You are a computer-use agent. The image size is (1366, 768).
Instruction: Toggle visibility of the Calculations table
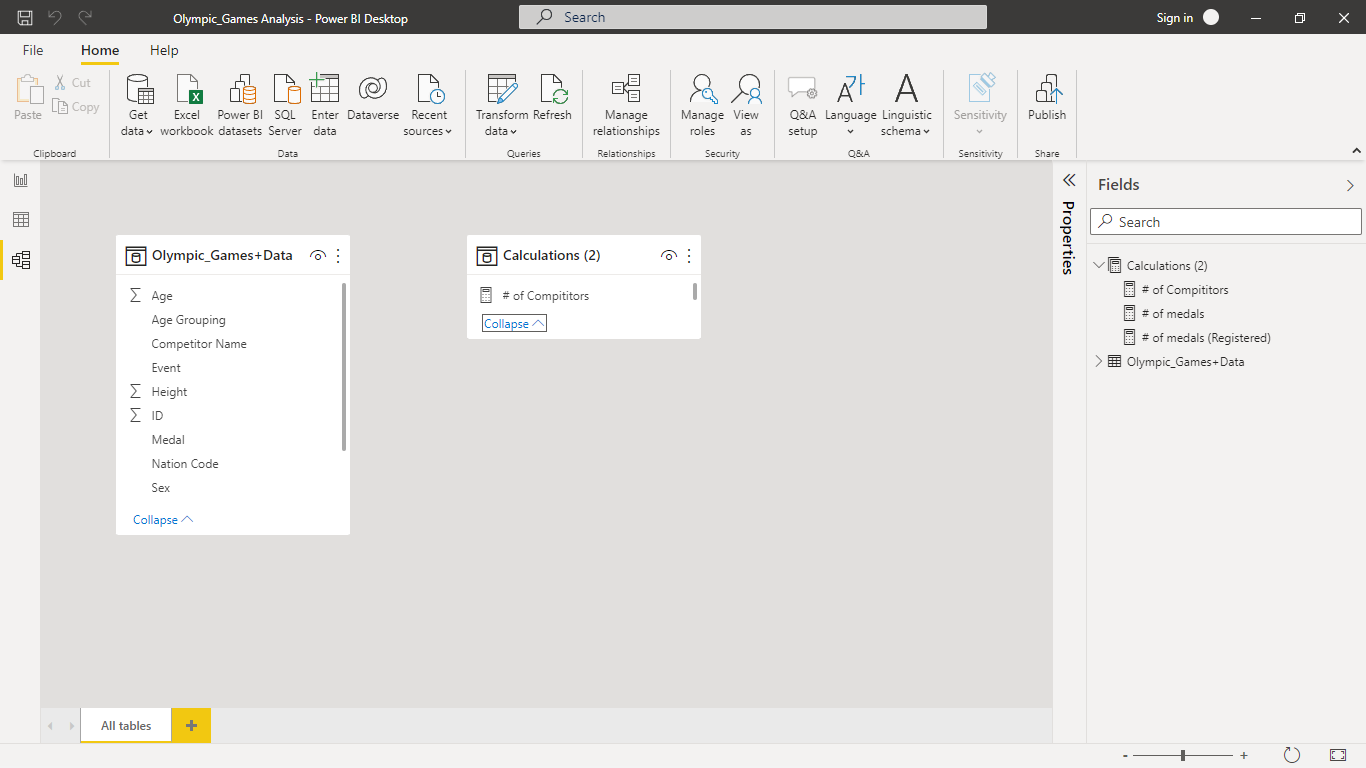(x=668, y=255)
